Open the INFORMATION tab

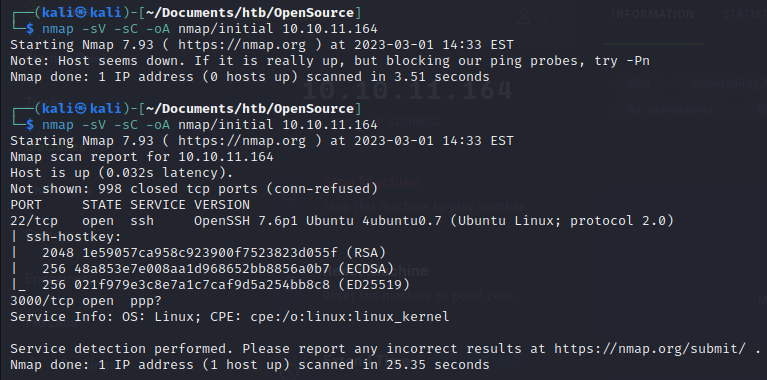click(653, 14)
